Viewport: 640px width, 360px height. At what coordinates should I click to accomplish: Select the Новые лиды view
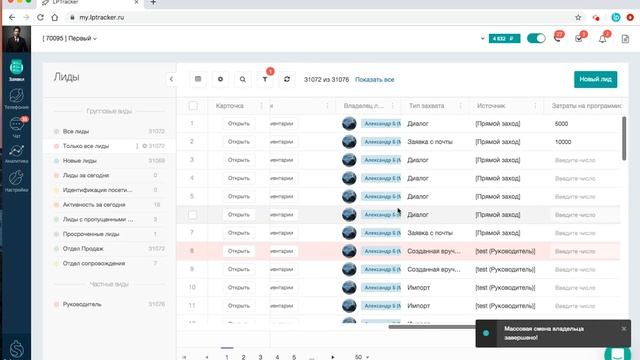point(109,161)
